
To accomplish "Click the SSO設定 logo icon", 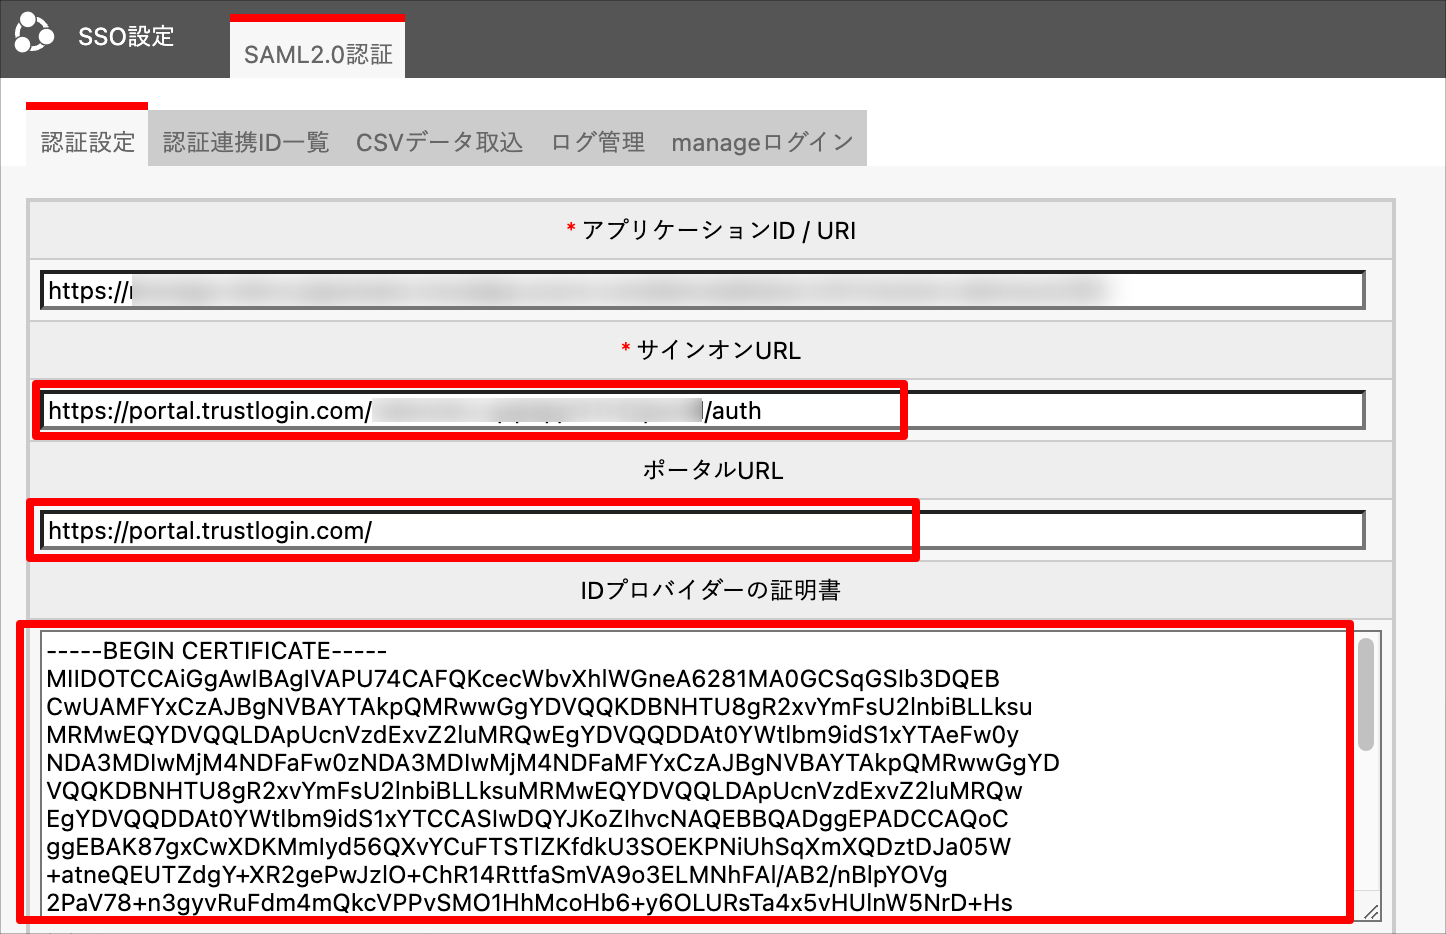I will click(34, 33).
